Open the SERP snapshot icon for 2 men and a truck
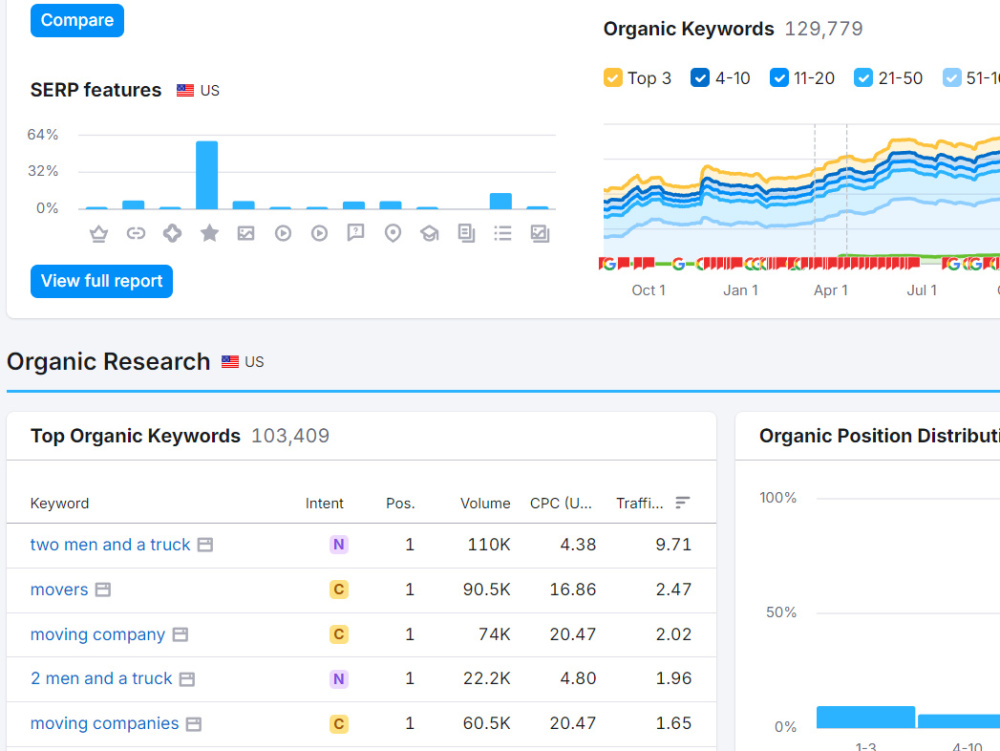Screen dimensions: 1000x751 pyautogui.click(x=187, y=679)
